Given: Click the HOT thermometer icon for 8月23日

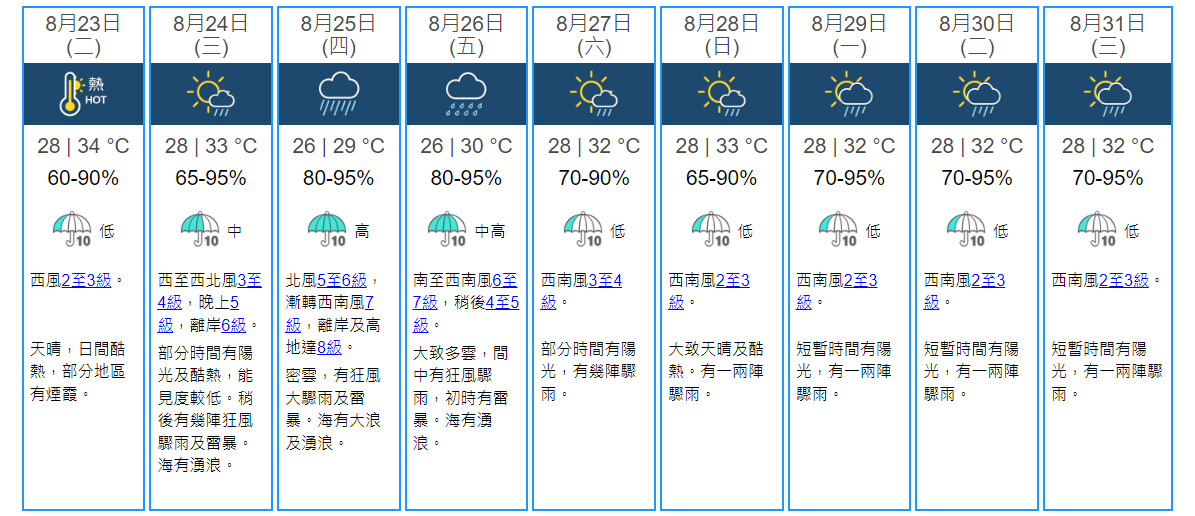Looking at the screenshot, I should point(83,94).
